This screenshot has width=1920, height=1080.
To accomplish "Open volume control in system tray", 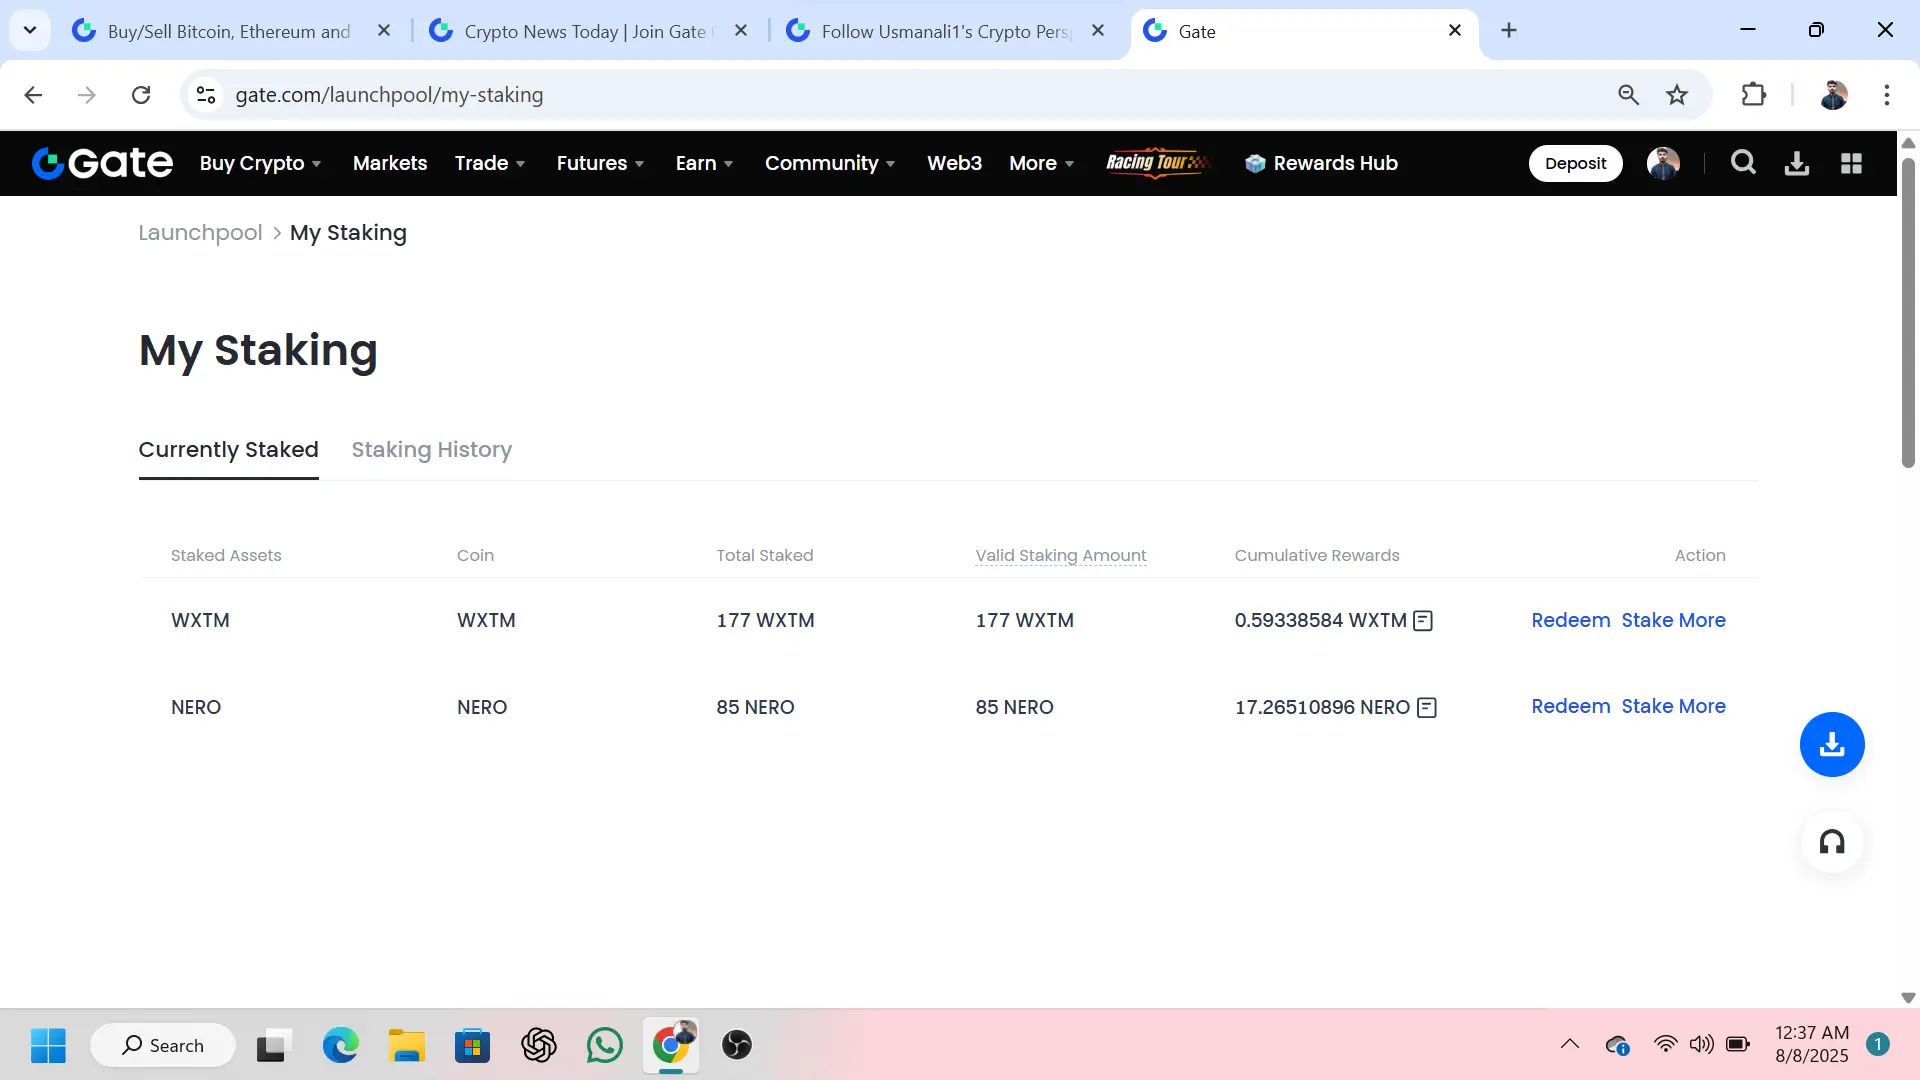I will [1701, 1045].
